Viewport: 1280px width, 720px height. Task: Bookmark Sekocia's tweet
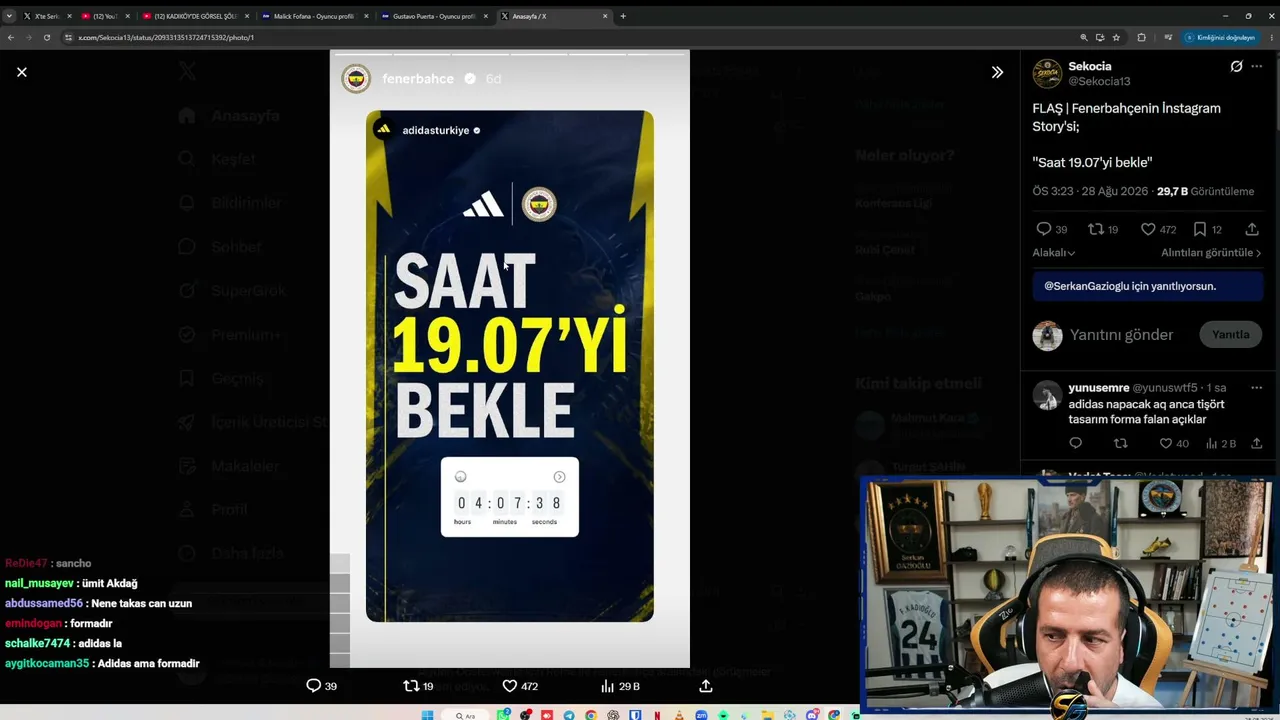point(1199,229)
